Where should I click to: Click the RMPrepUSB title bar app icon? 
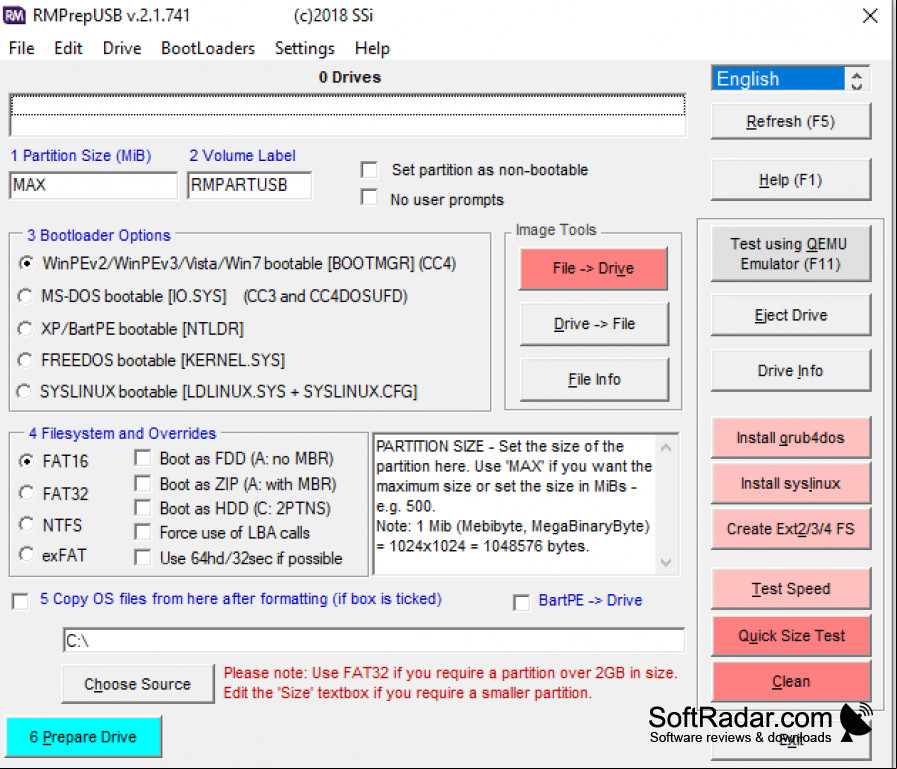[x=14, y=15]
